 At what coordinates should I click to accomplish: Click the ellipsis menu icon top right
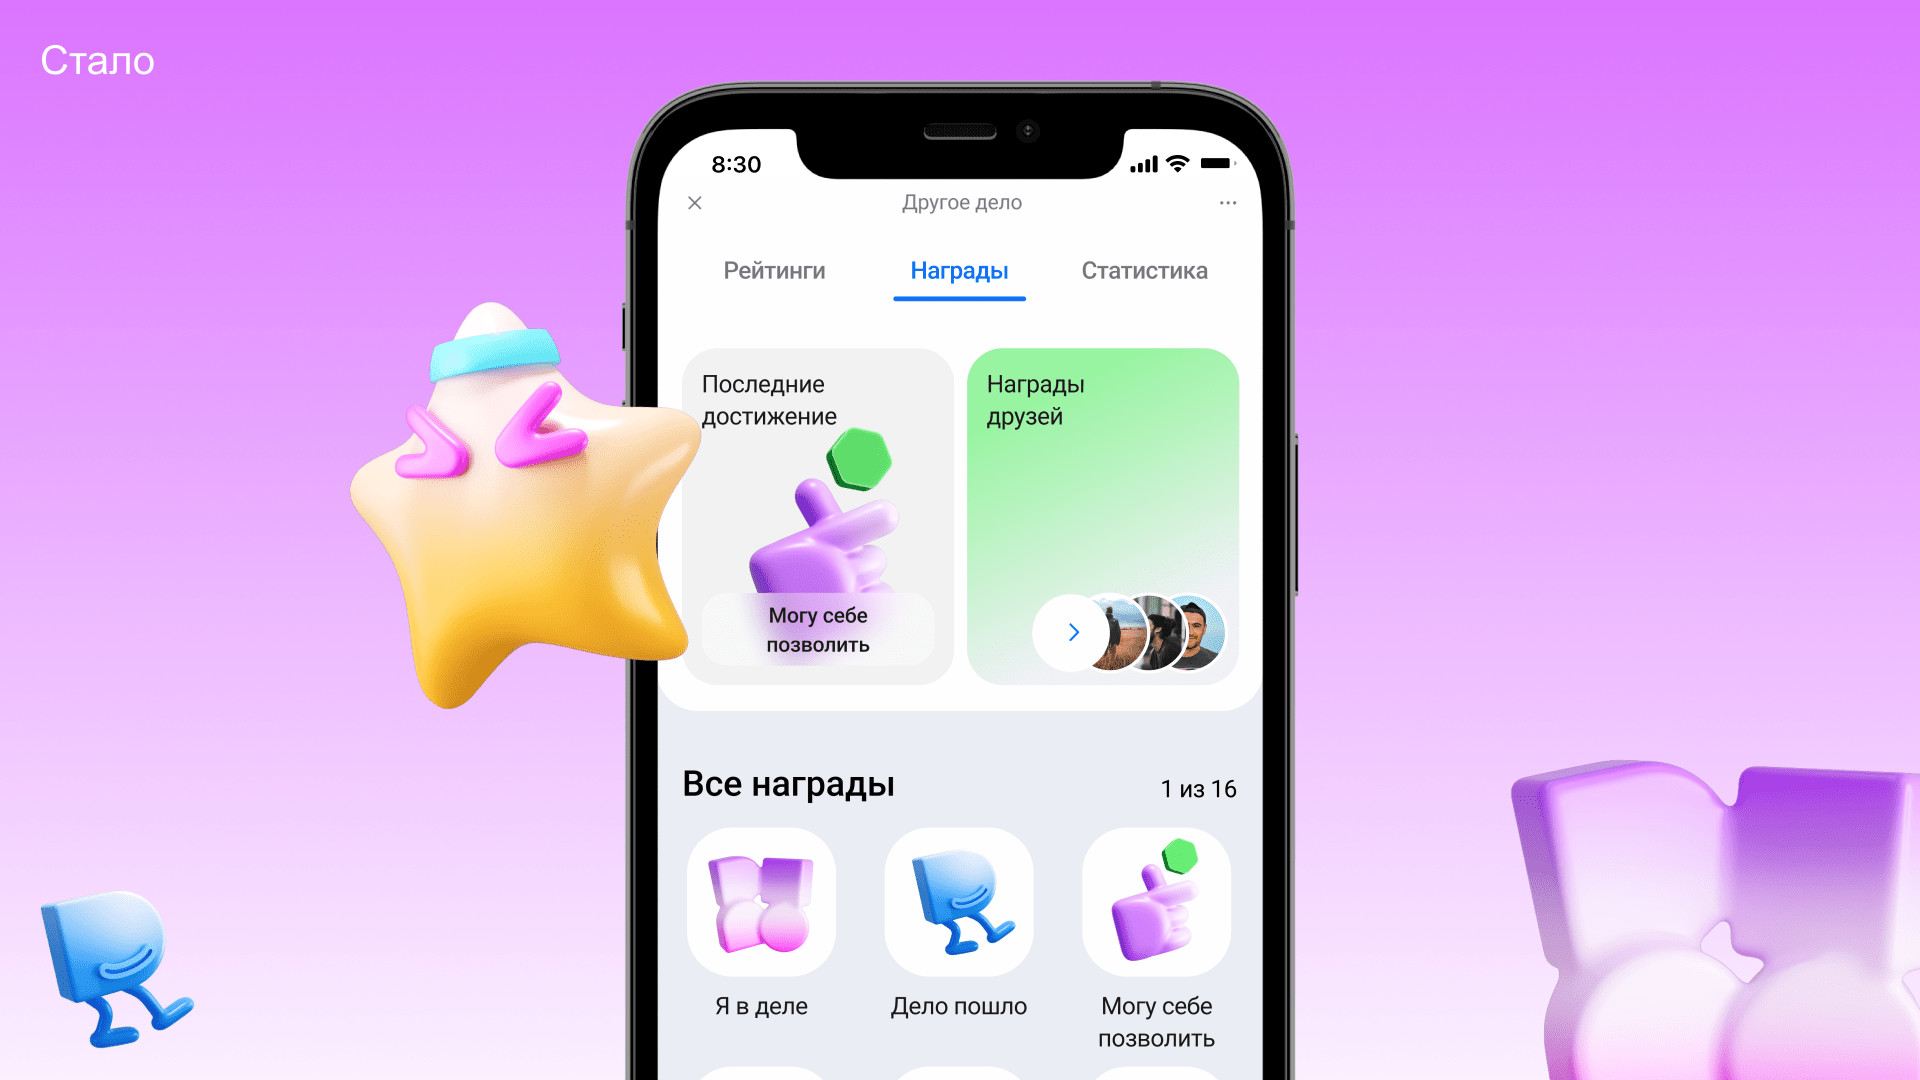coord(1228,203)
